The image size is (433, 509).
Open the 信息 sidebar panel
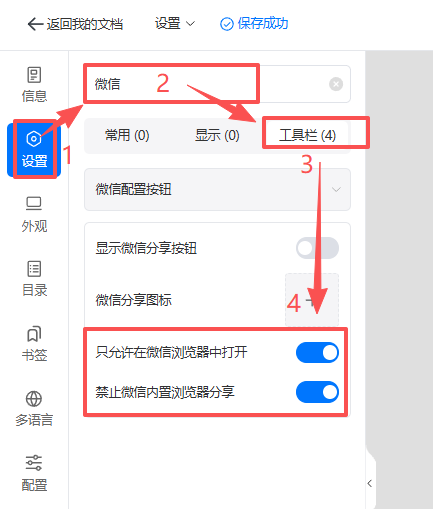tap(34, 85)
